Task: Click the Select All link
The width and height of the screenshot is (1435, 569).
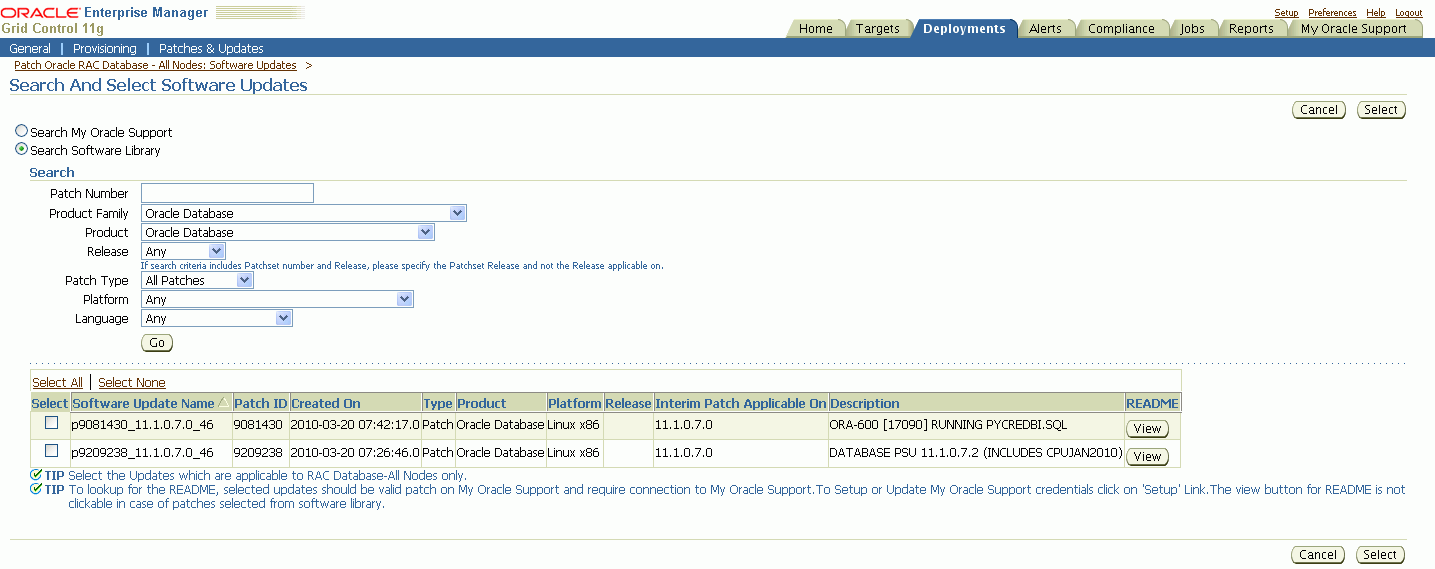Action: (57, 382)
